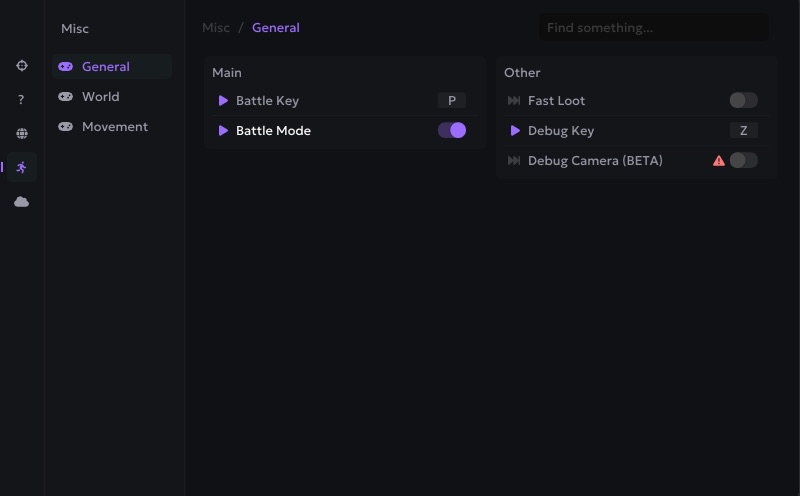Expand Debug Key using its arrow
800x496 pixels.
tap(515, 131)
